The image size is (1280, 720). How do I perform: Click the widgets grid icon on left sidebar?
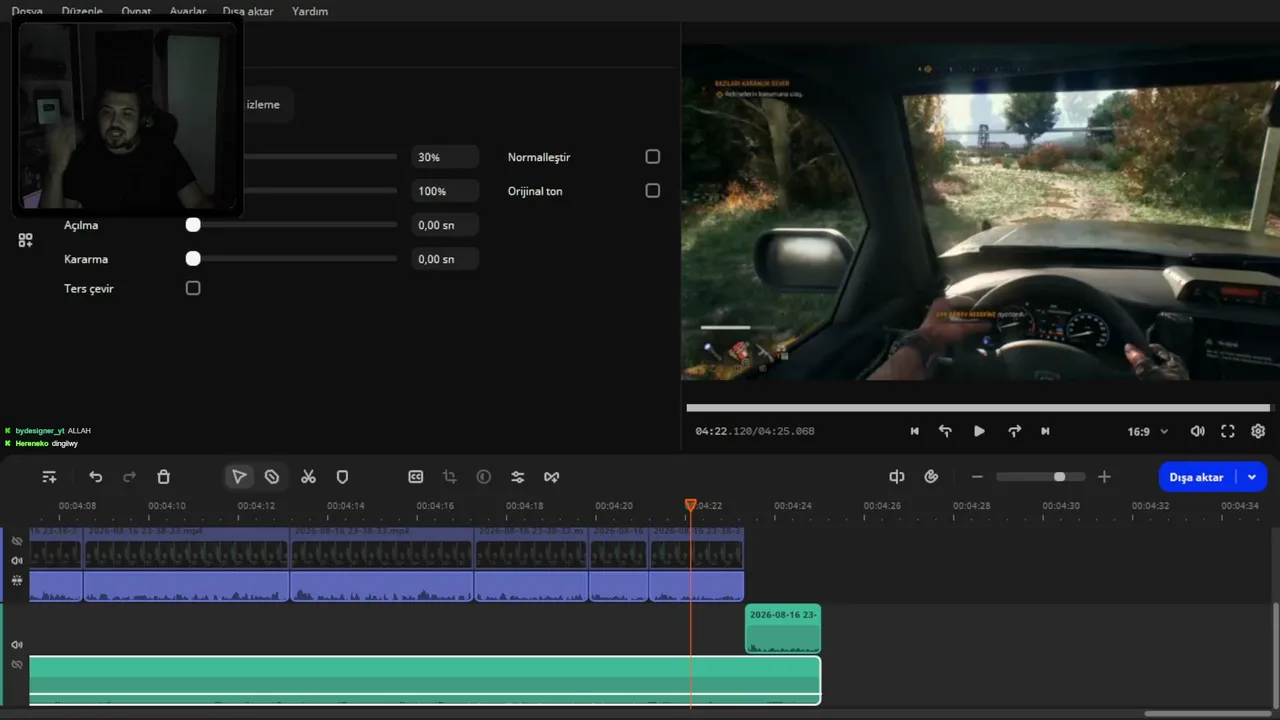pyautogui.click(x=26, y=240)
